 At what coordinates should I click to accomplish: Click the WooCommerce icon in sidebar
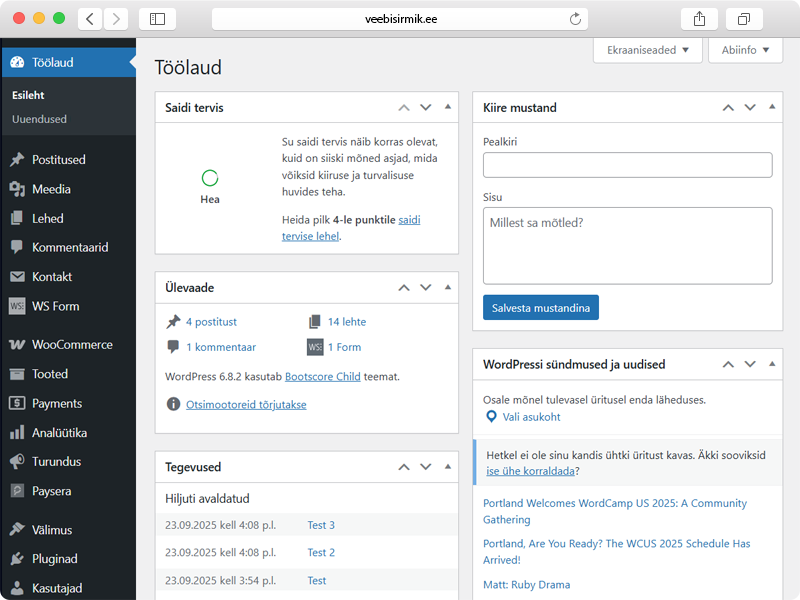16,345
